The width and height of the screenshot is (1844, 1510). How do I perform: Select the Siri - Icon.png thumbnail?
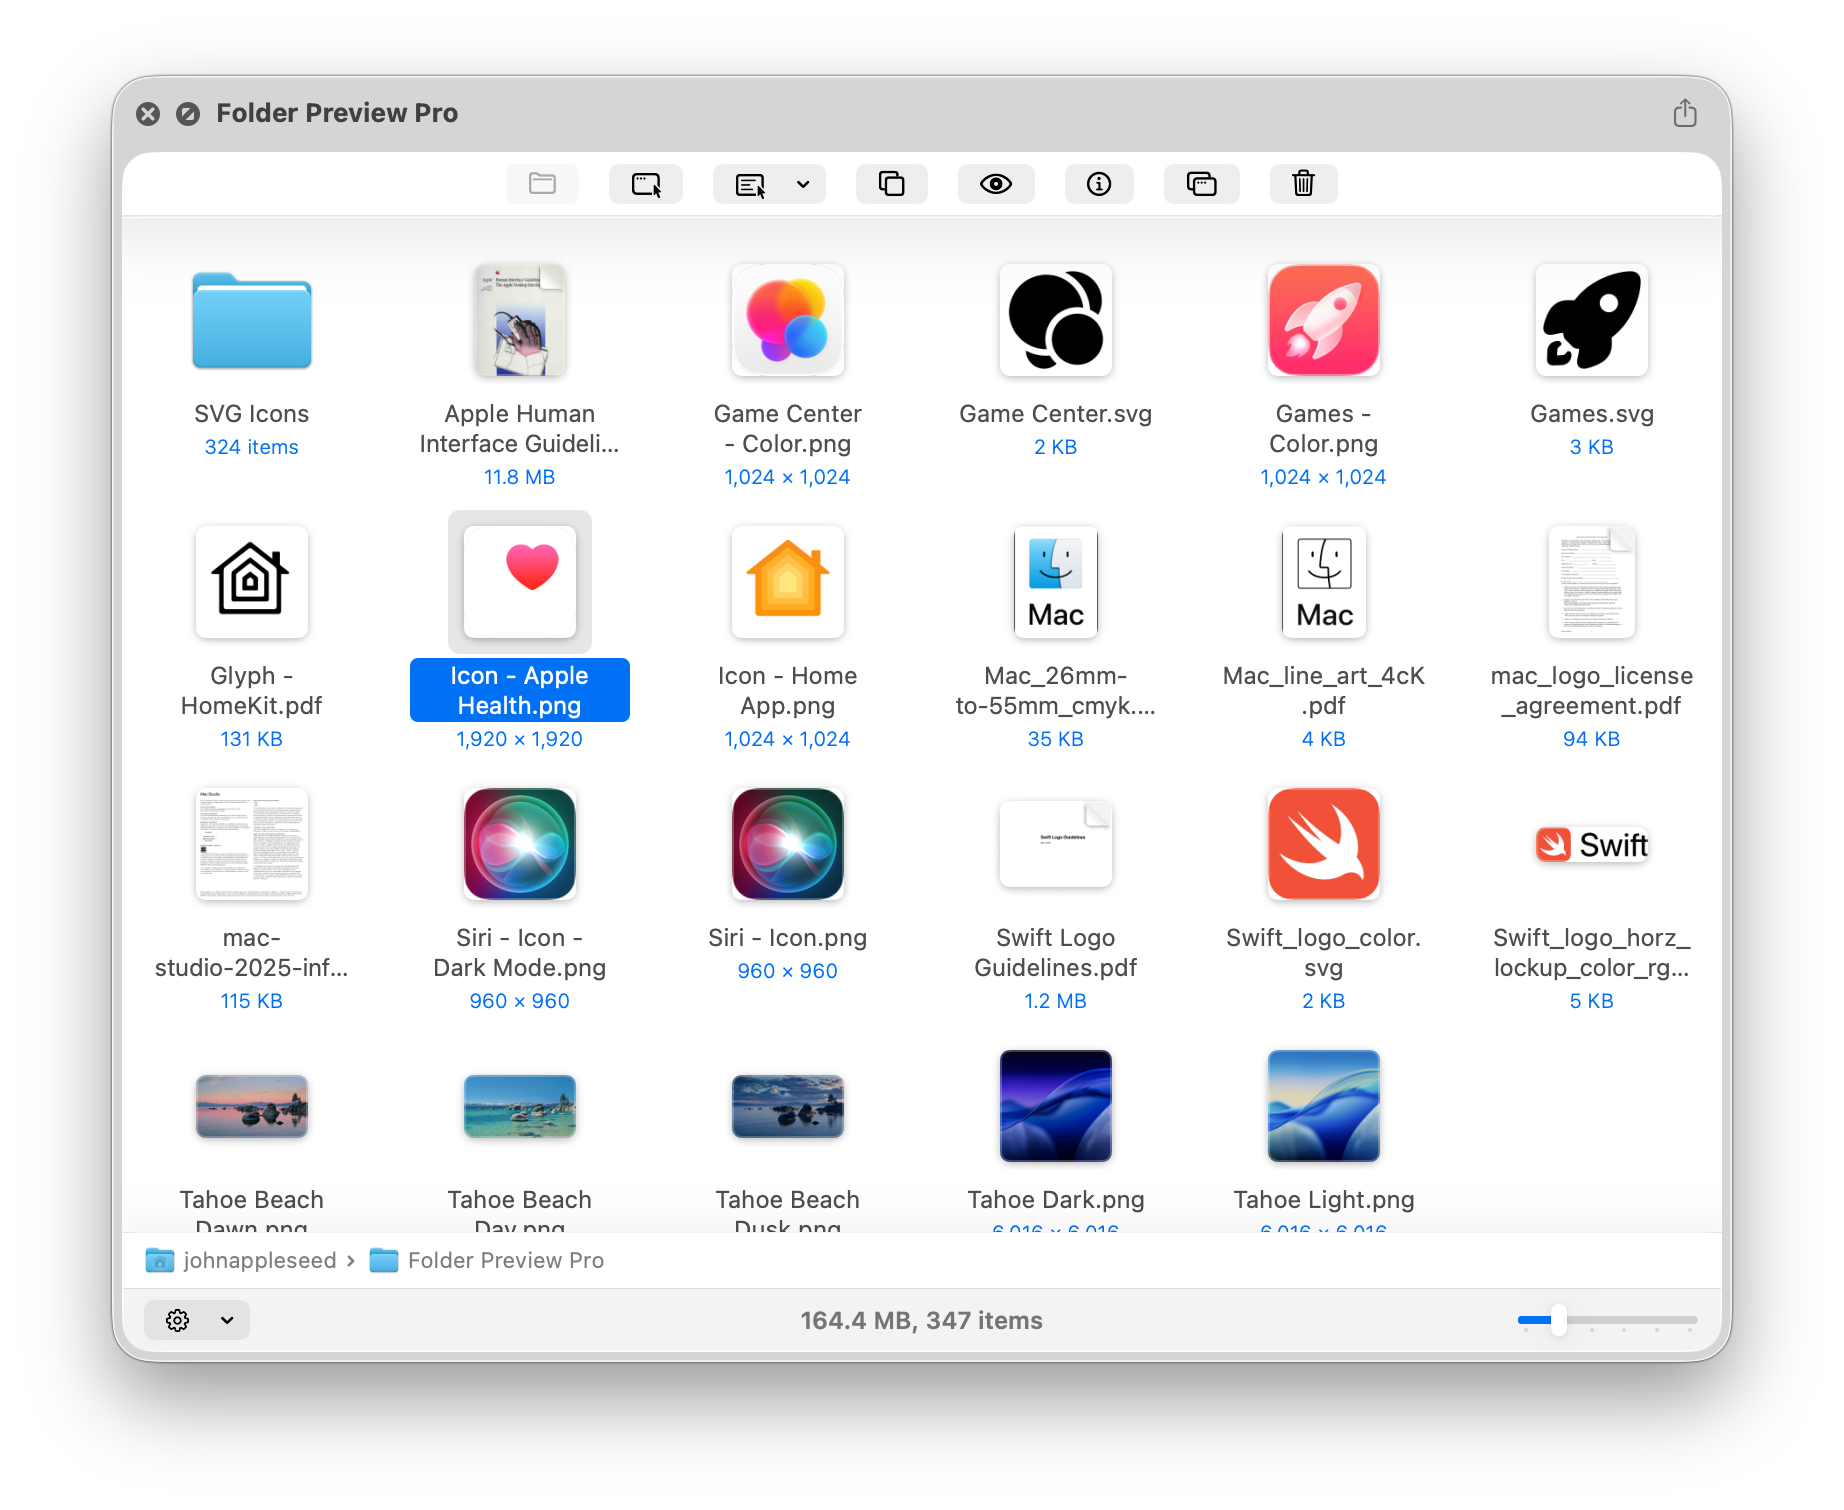(788, 844)
